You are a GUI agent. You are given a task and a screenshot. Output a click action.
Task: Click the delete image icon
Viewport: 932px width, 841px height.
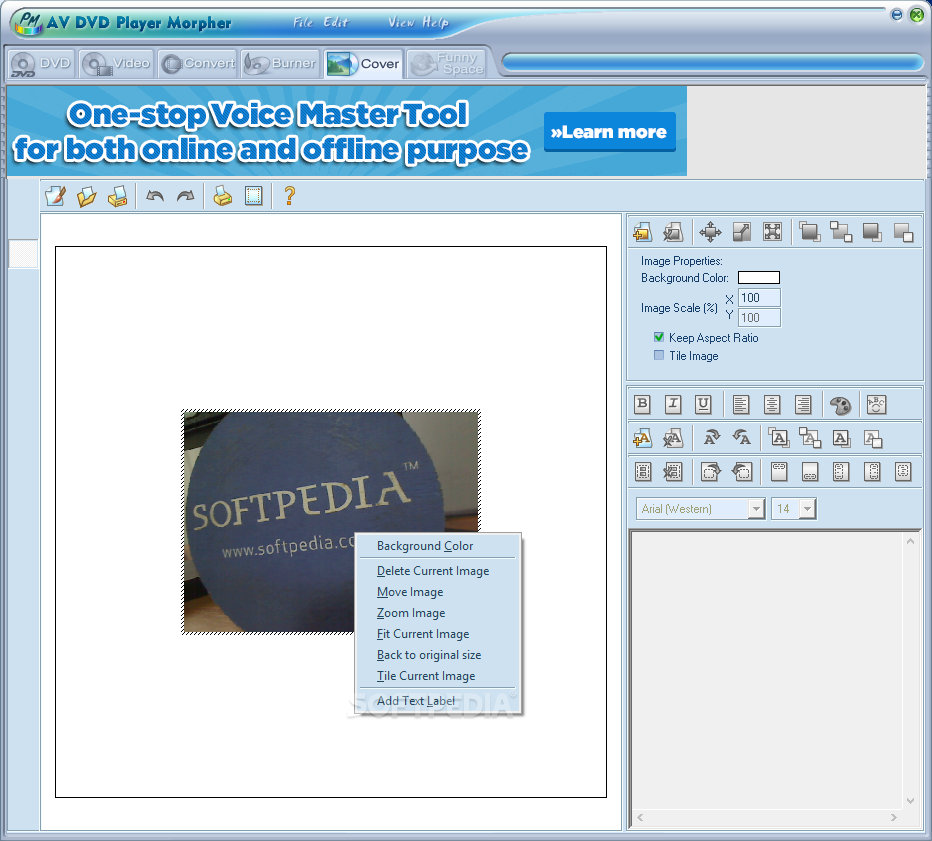pyautogui.click(x=673, y=232)
